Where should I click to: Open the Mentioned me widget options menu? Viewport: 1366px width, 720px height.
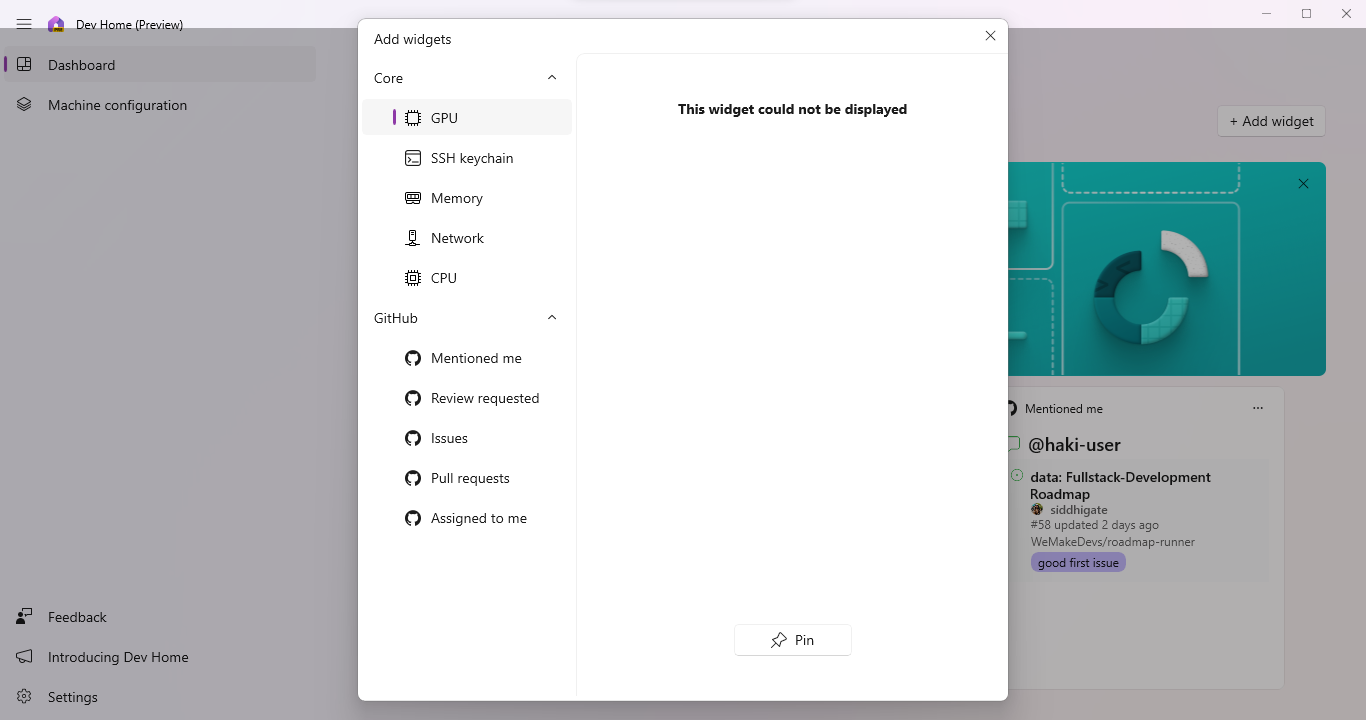click(x=1258, y=408)
